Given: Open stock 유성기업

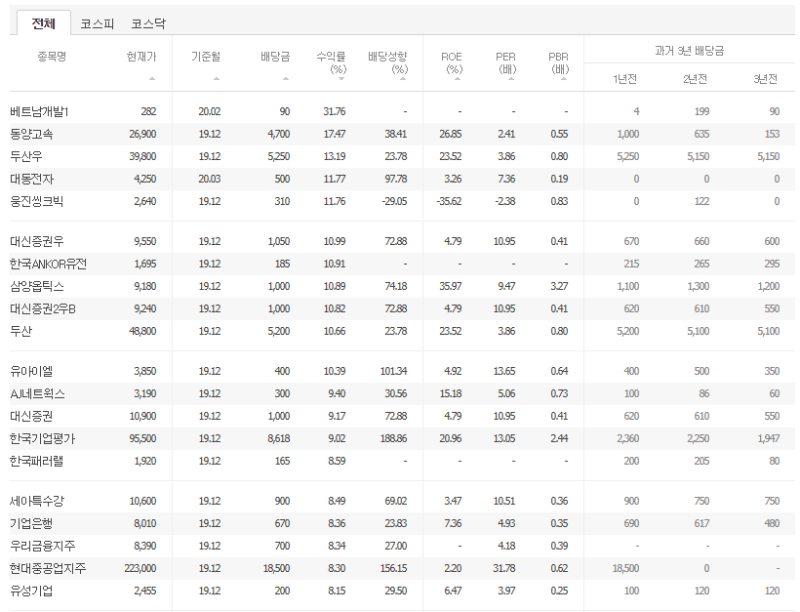Looking at the screenshot, I should coord(31,591).
